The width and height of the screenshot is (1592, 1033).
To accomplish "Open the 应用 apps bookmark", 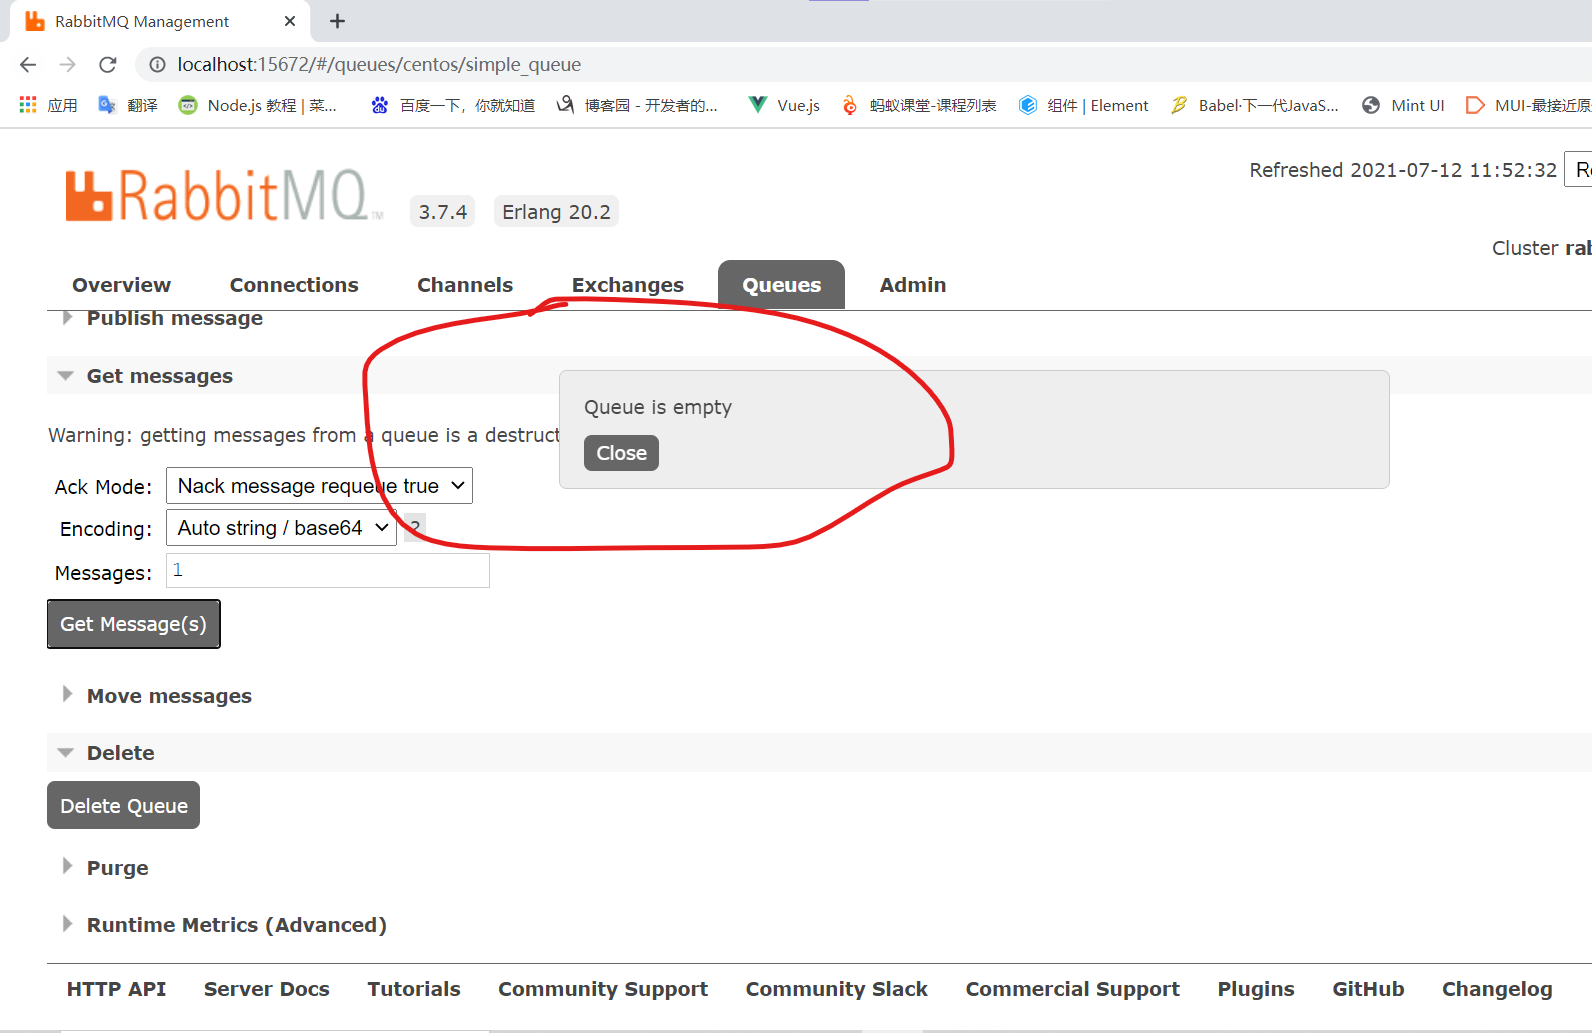I will (x=48, y=105).
